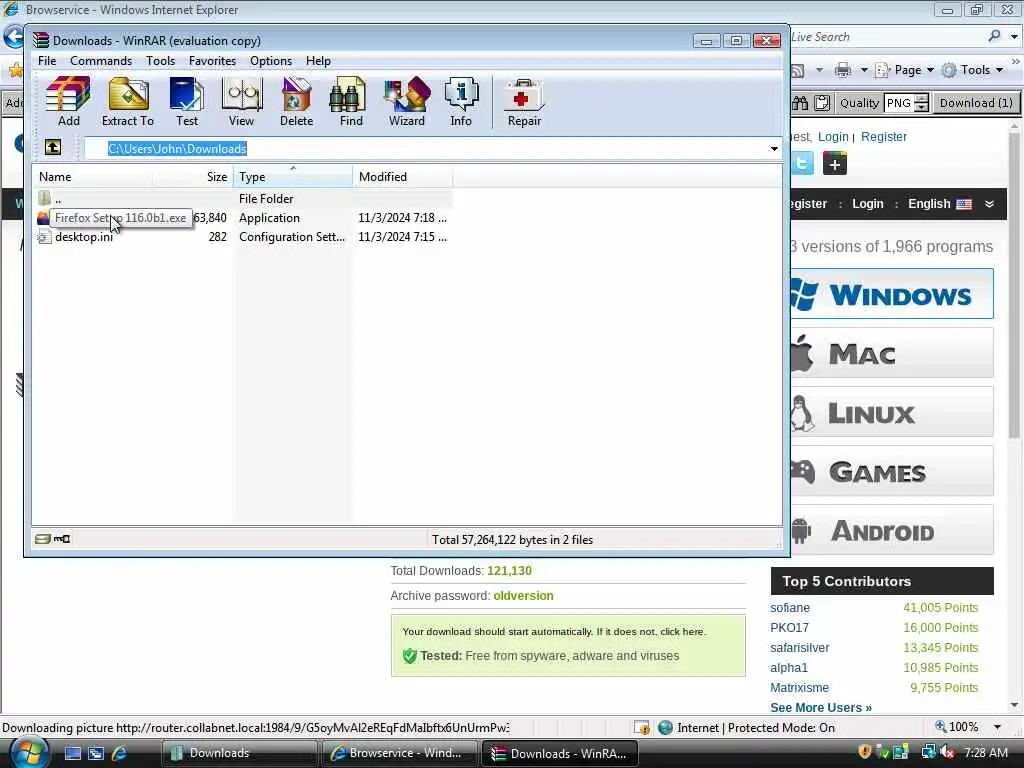Open the View tool in WinRAR

click(x=242, y=101)
